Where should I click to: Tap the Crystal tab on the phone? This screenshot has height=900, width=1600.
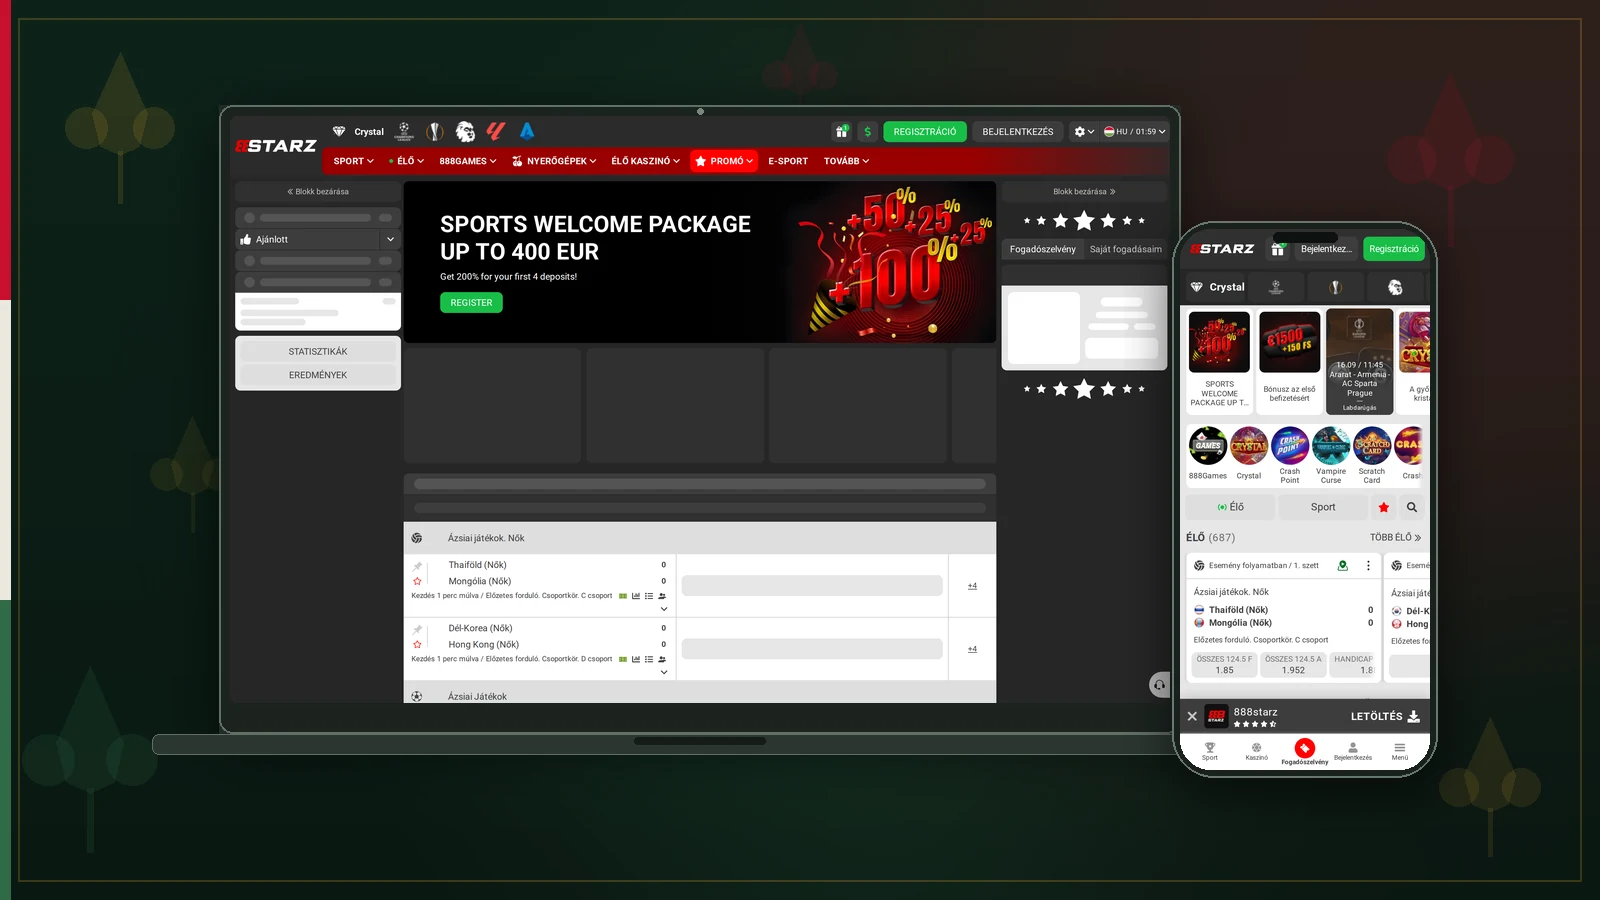pyautogui.click(x=1217, y=287)
